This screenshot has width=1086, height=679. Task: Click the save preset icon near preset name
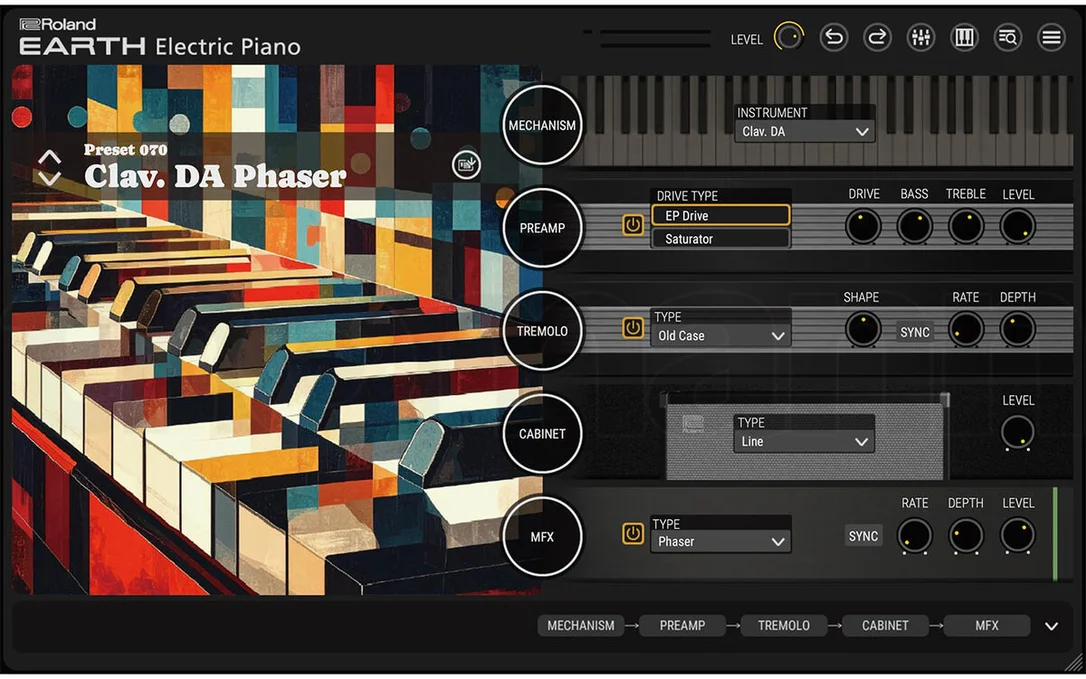(x=466, y=165)
